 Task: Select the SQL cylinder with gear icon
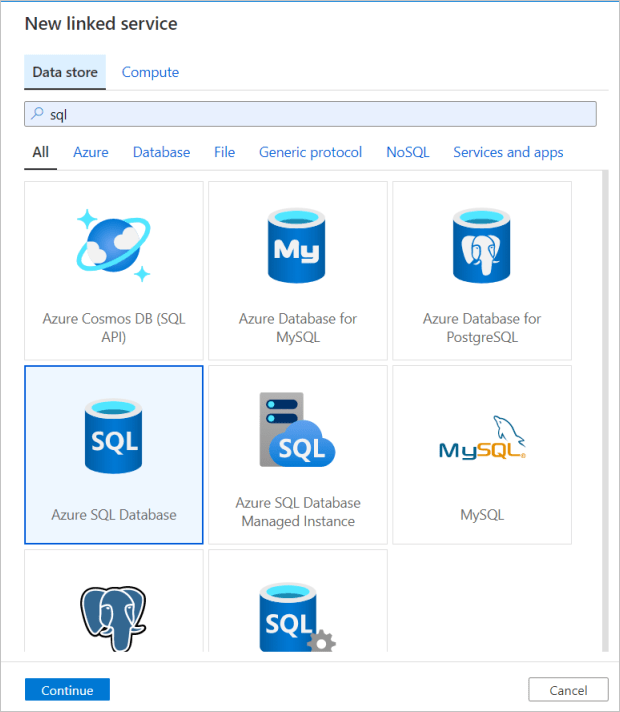(x=298, y=618)
